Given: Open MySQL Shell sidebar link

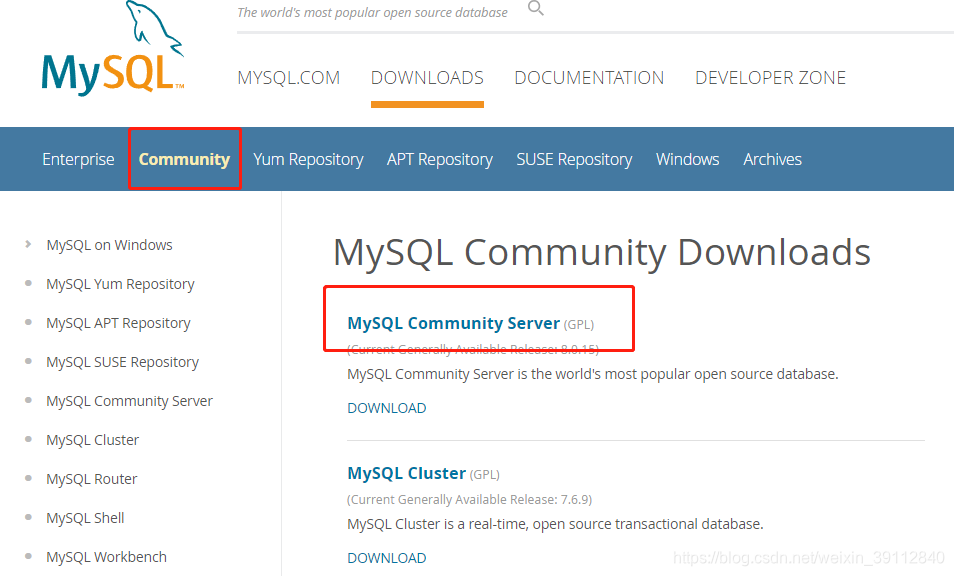Looking at the screenshot, I should (x=85, y=518).
